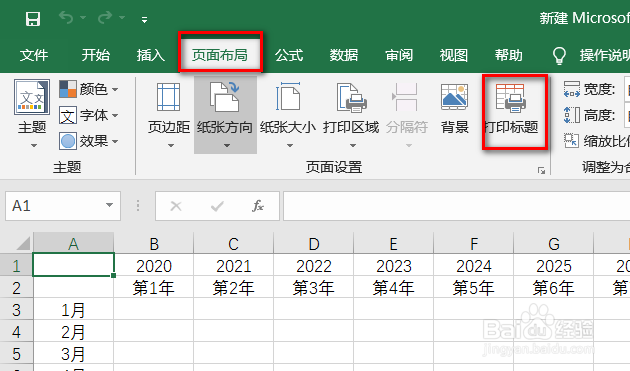Select column G header
630x371 pixels.
(553, 243)
